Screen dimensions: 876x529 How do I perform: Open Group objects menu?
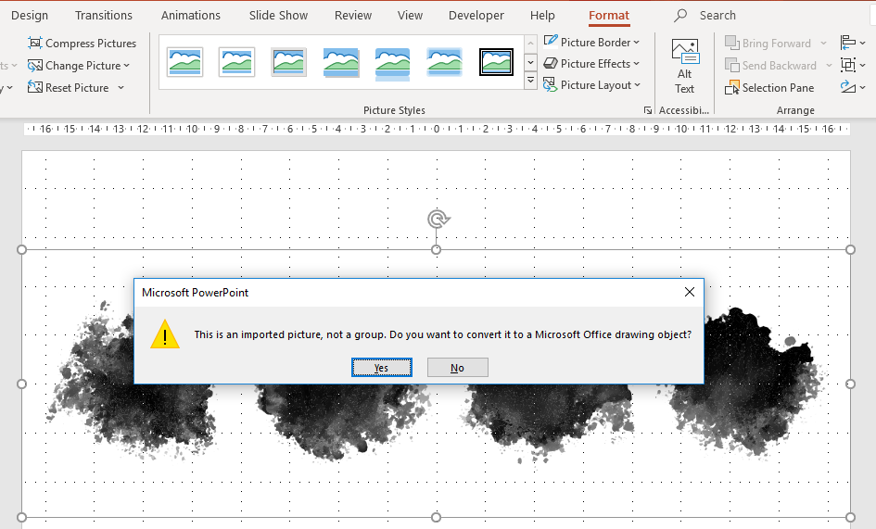[853, 65]
